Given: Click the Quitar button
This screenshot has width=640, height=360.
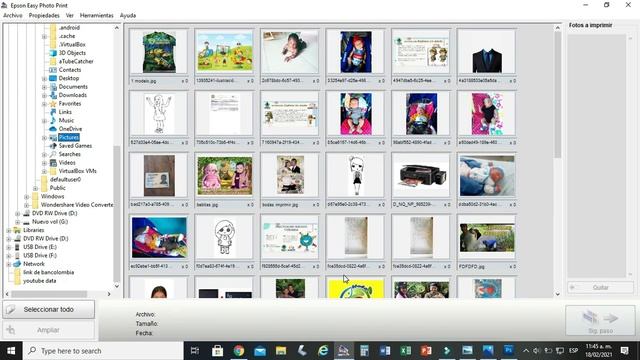Looking at the screenshot, I should point(600,287).
